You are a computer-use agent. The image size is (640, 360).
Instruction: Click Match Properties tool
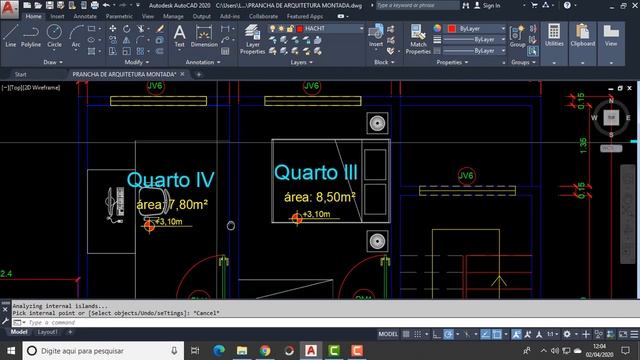(x=418, y=39)
